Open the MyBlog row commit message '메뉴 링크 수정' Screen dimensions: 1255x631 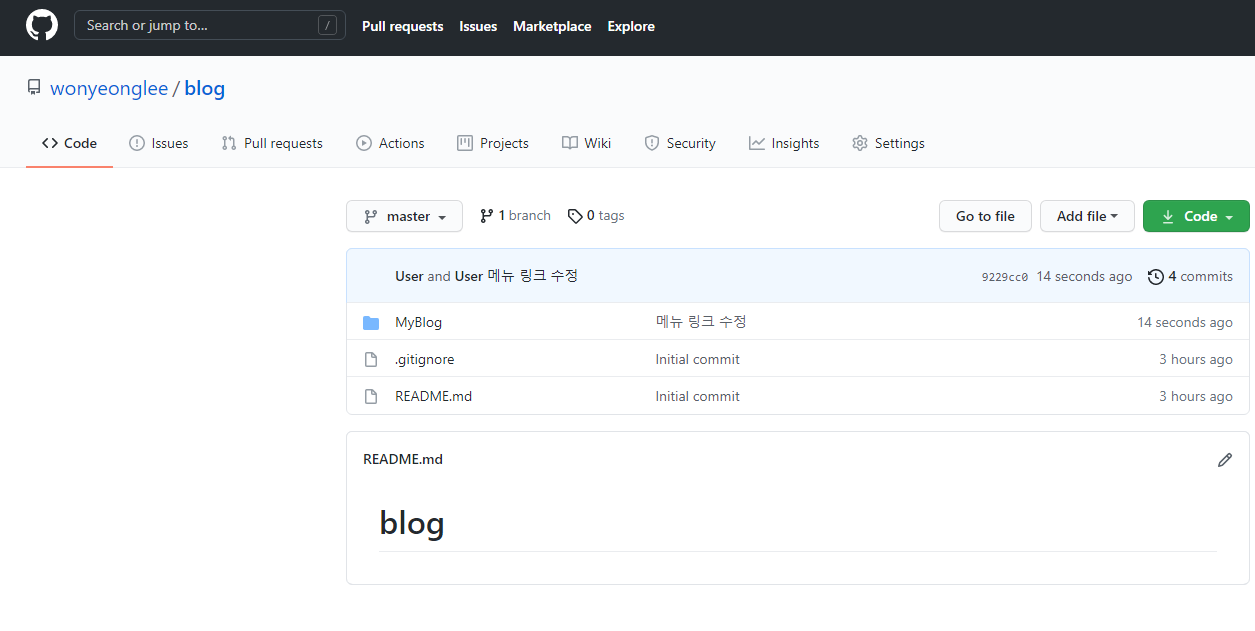pyautogui.click(x=701, y=322)
